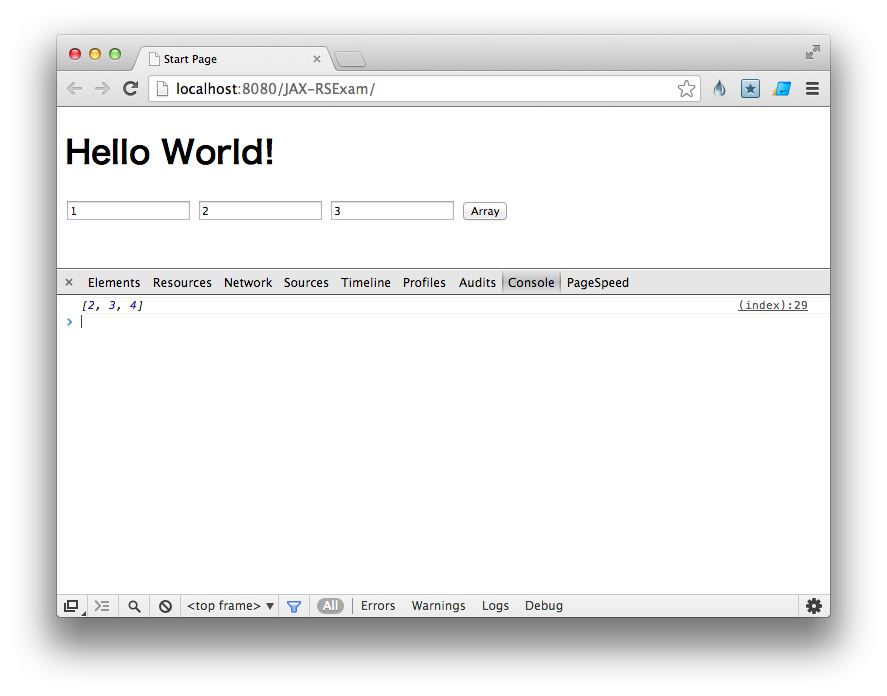Viewport: 887px width, 696px height.
Task: Undock DevTools into a separate window
Action: tap(71, 606)
